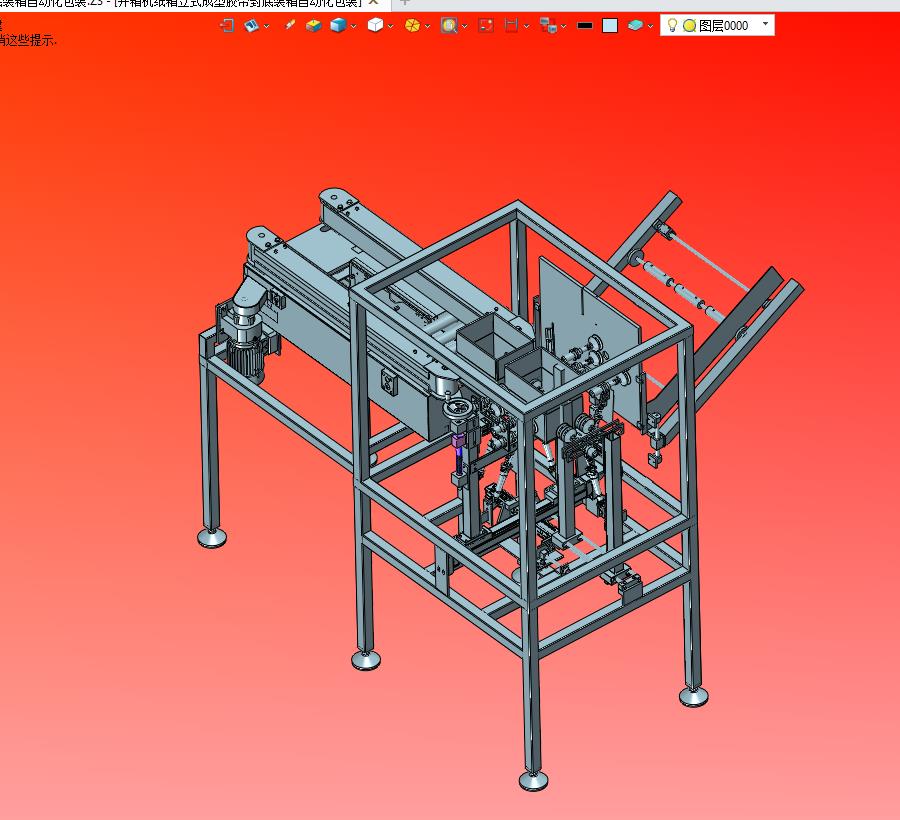The height and width of the screenshot is (820, 900).
Task: Click the light blue face color swatch
Action: pyautogui.click(x=610, y=25)
